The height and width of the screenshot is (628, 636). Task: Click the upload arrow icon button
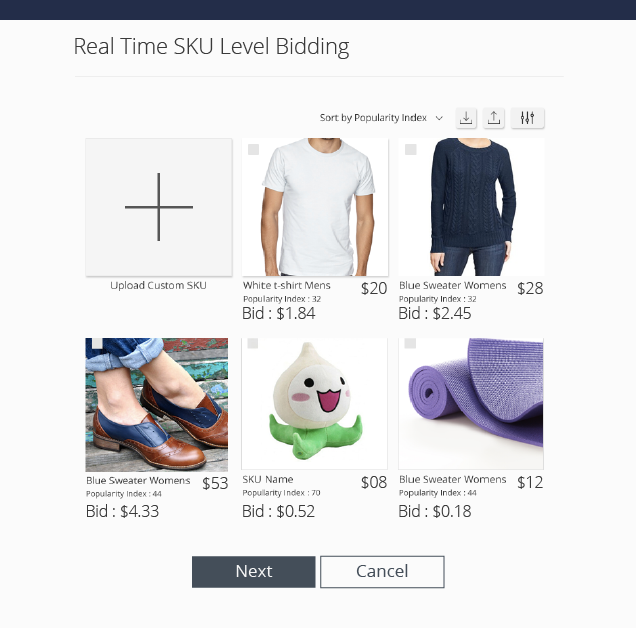(x=494, y=118)
